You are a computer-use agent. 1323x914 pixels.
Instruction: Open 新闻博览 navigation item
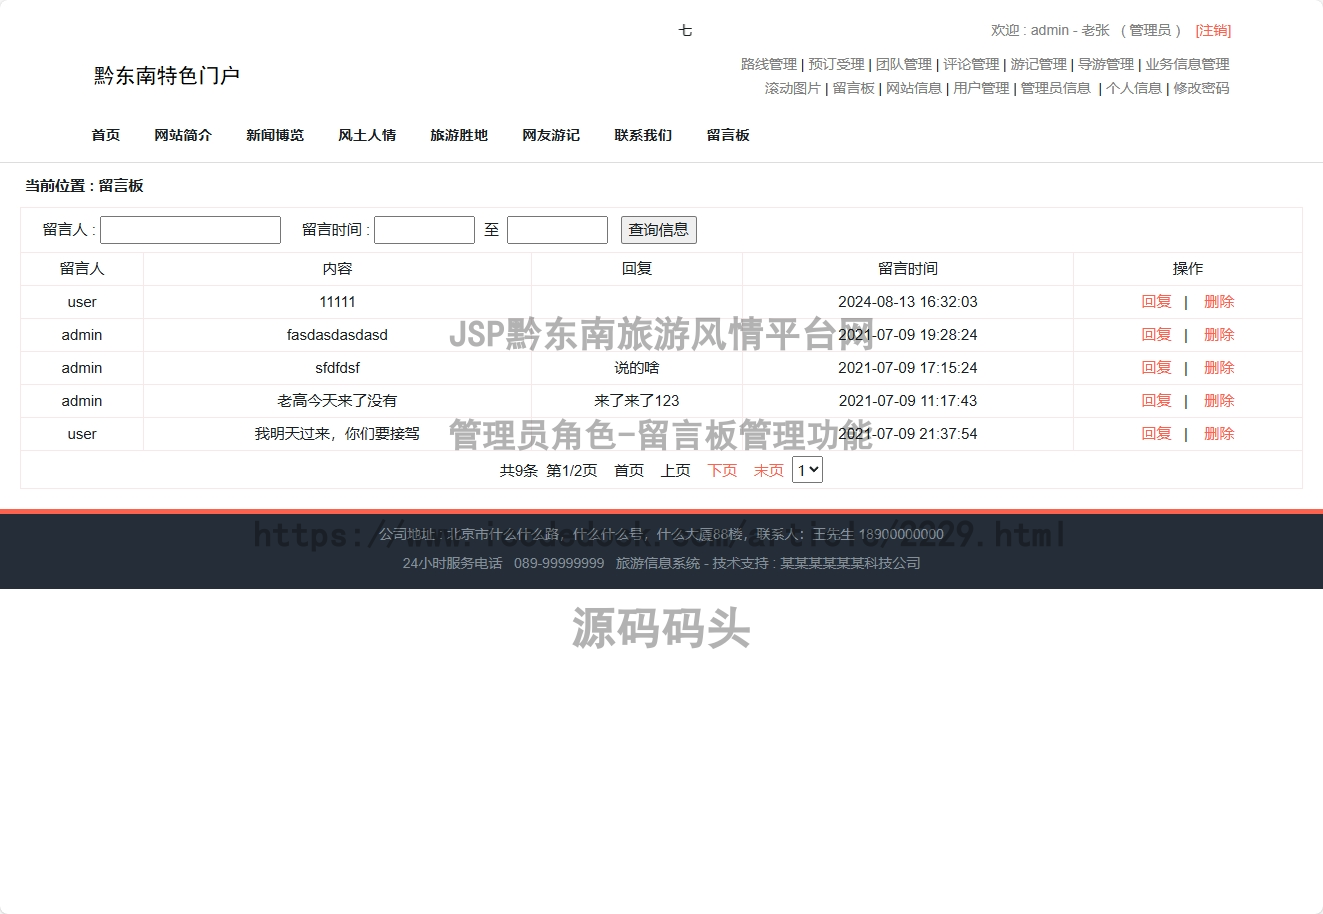pyautogui.click(x=275, y=135)
